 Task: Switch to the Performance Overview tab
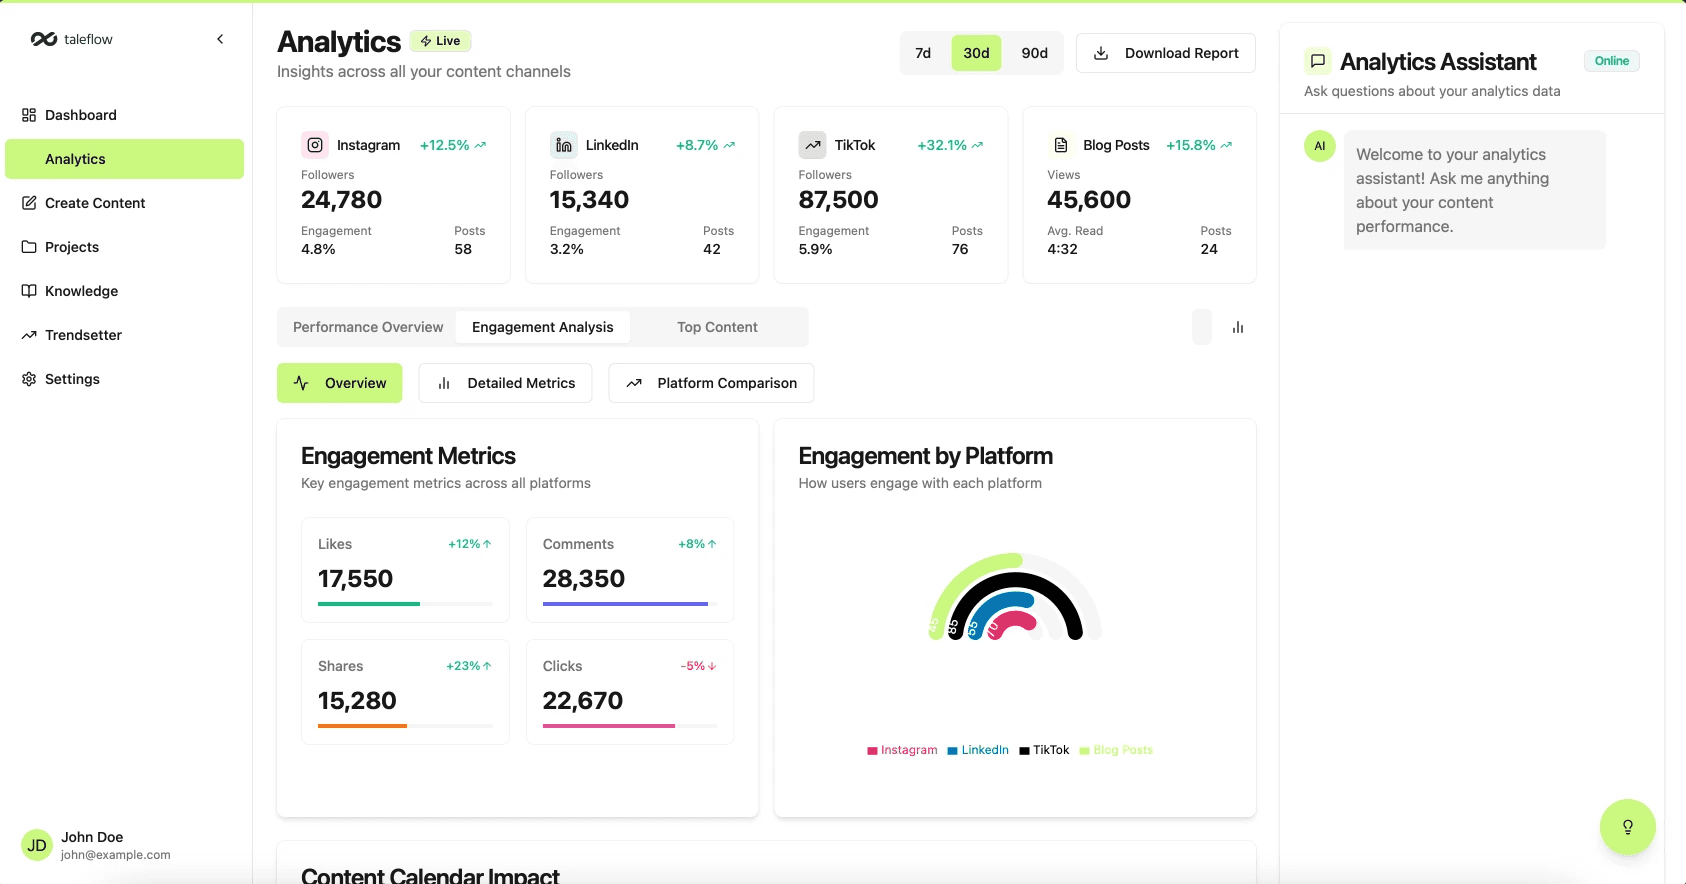(368, 327)
